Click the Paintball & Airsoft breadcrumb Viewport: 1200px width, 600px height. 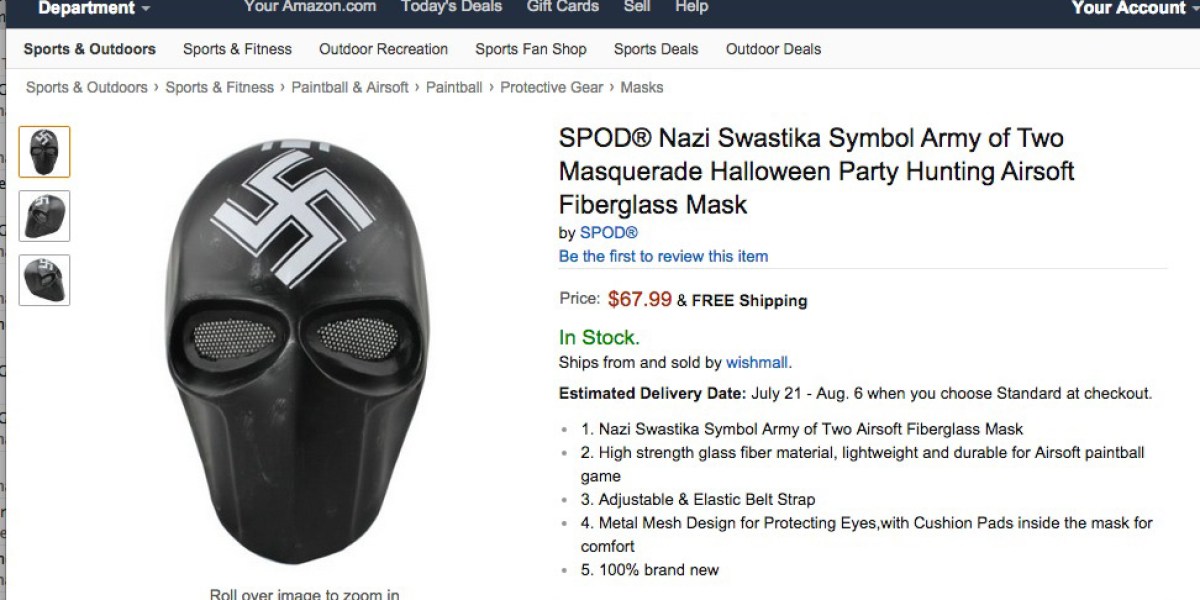pos(350,87)
